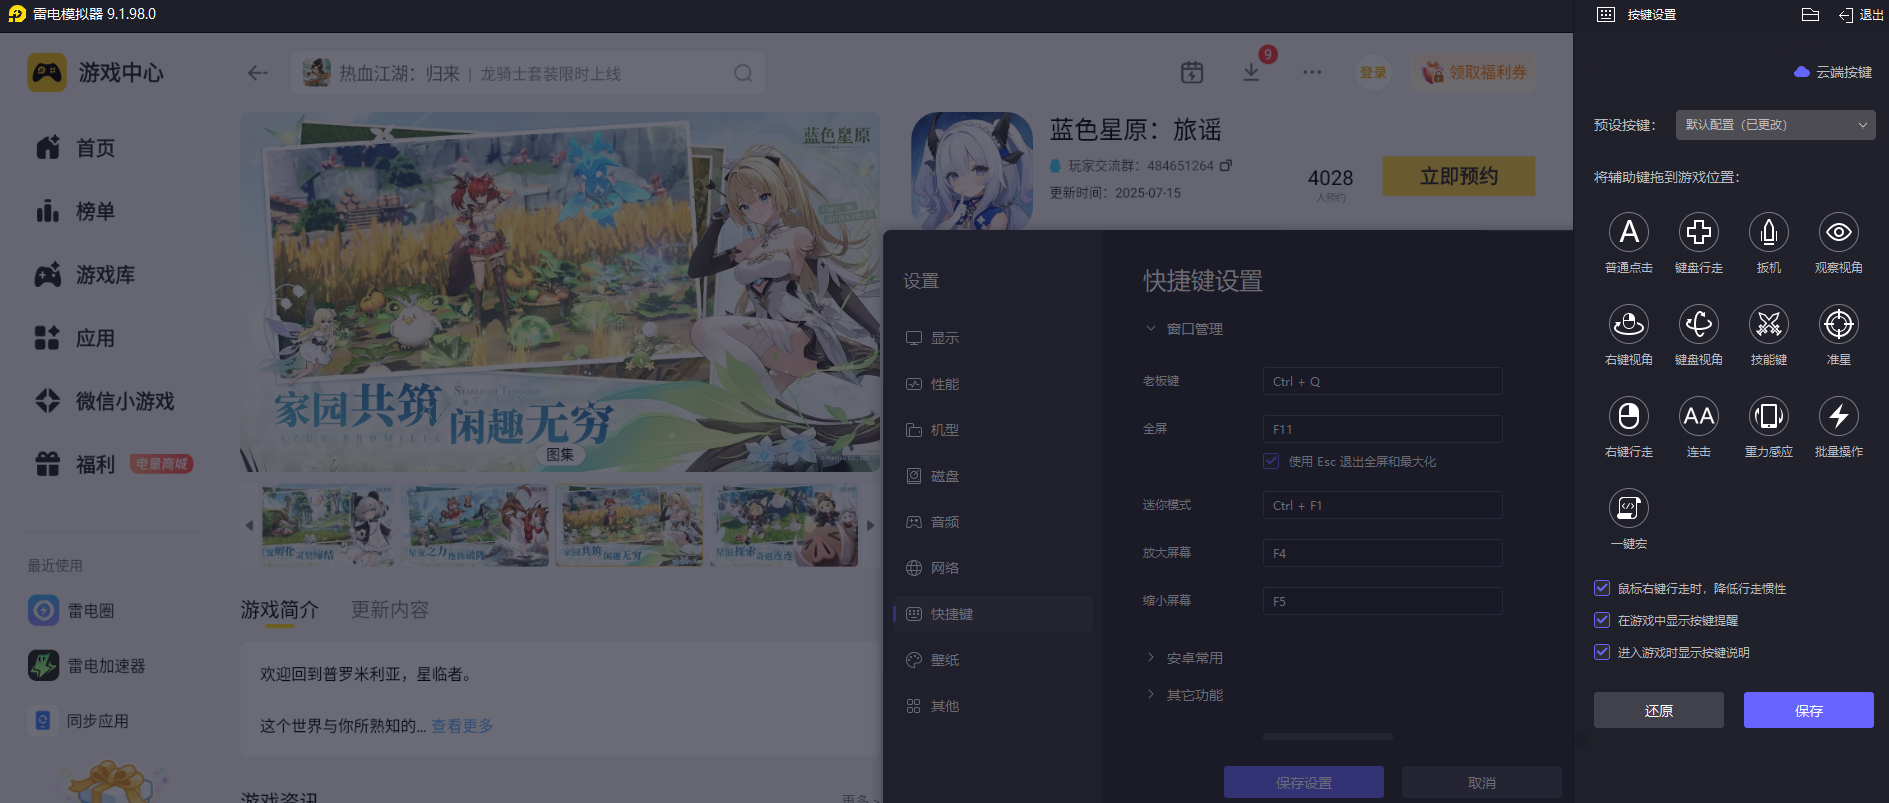Viewport: 1889px width, 803px height.
Task: Select the 键盘行走 D-pad key icon
Action: [x=1699, y=232]
